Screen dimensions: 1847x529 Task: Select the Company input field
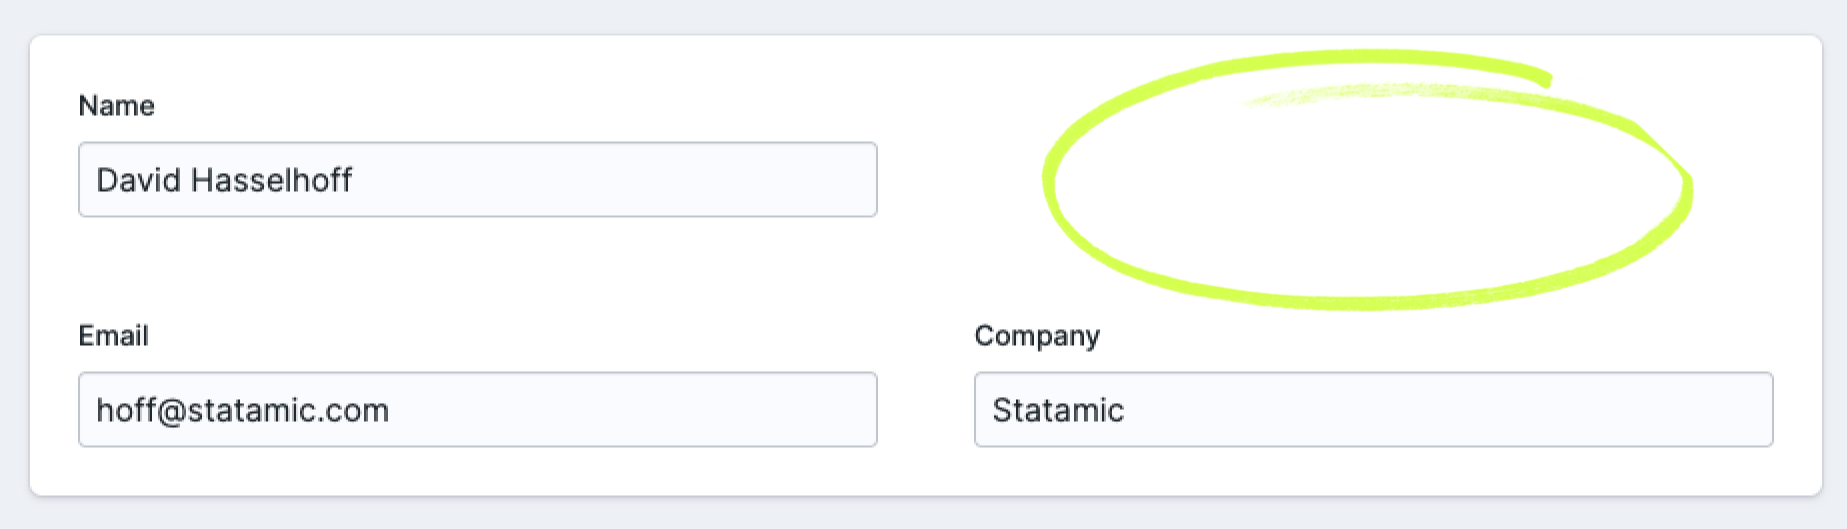pos(1373,410)
